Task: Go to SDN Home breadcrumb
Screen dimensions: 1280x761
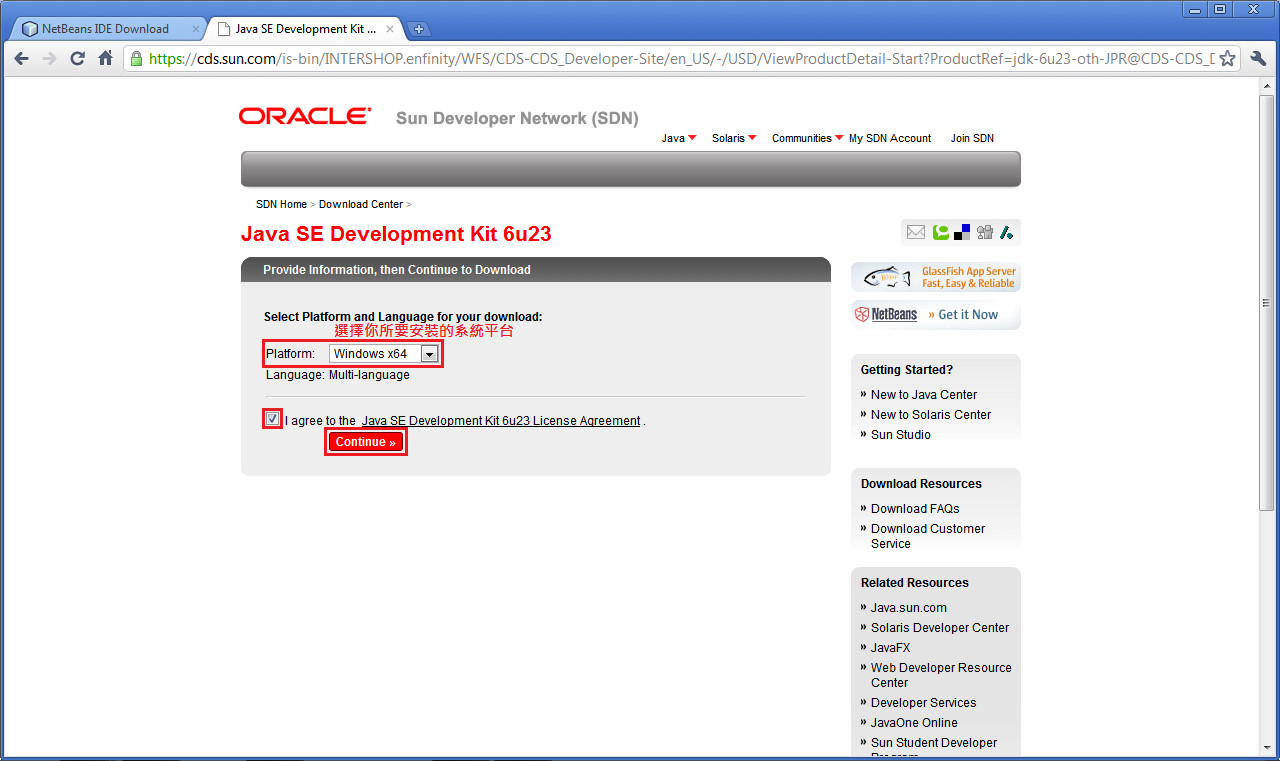Action: click(281, 204)
